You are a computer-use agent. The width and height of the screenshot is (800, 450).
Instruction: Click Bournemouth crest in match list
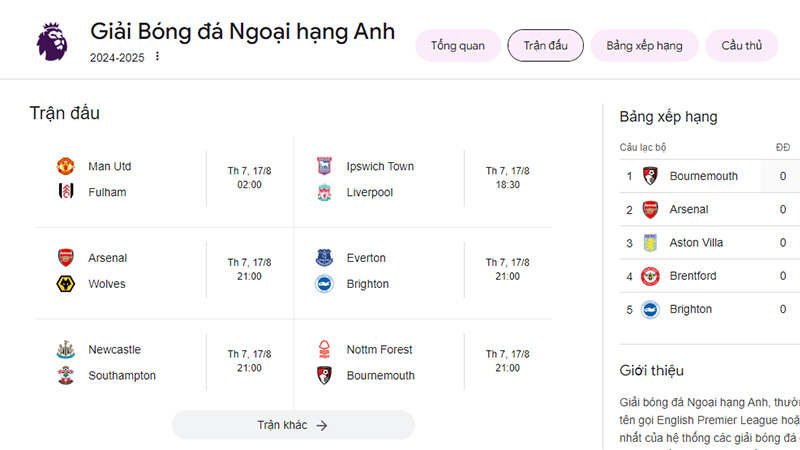point(324,376)
